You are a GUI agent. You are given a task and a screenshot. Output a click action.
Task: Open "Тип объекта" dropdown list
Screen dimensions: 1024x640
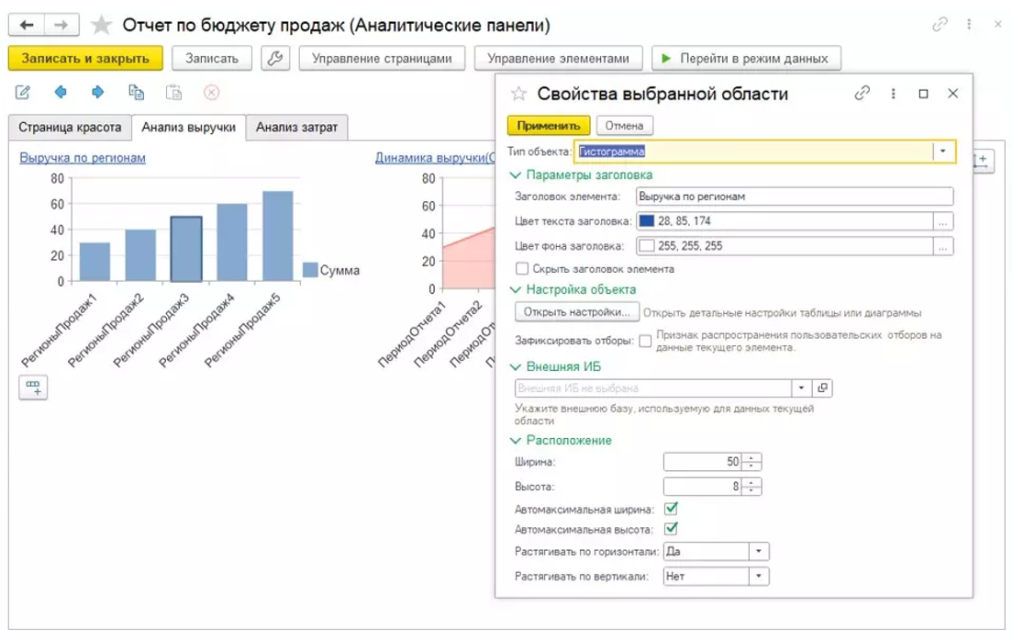(943, 151)
